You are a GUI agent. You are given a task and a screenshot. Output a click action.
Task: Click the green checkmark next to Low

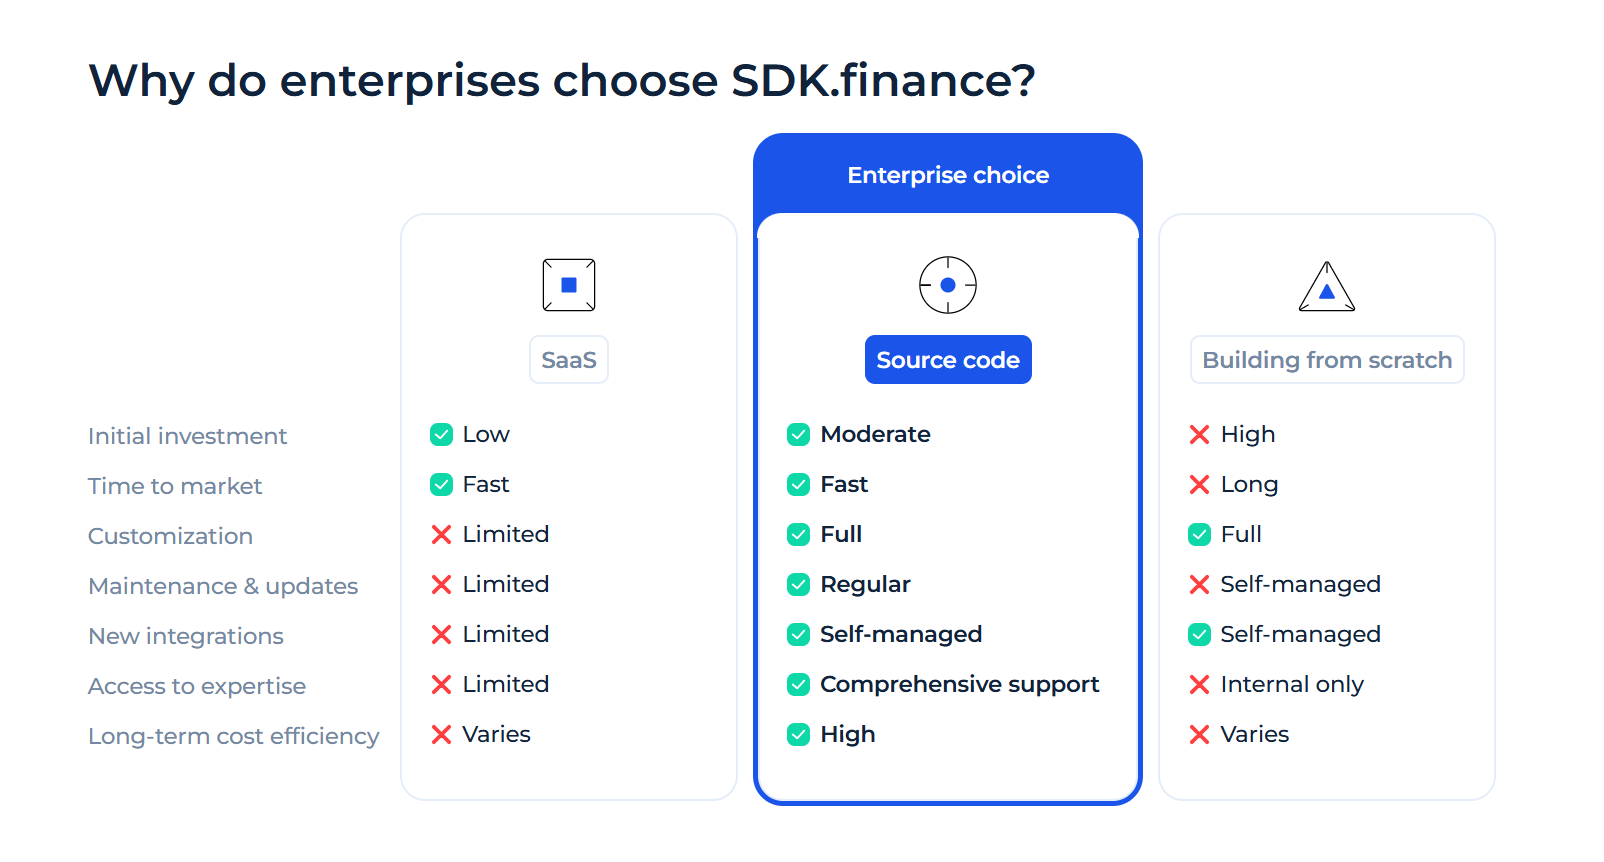pos(441,435)
